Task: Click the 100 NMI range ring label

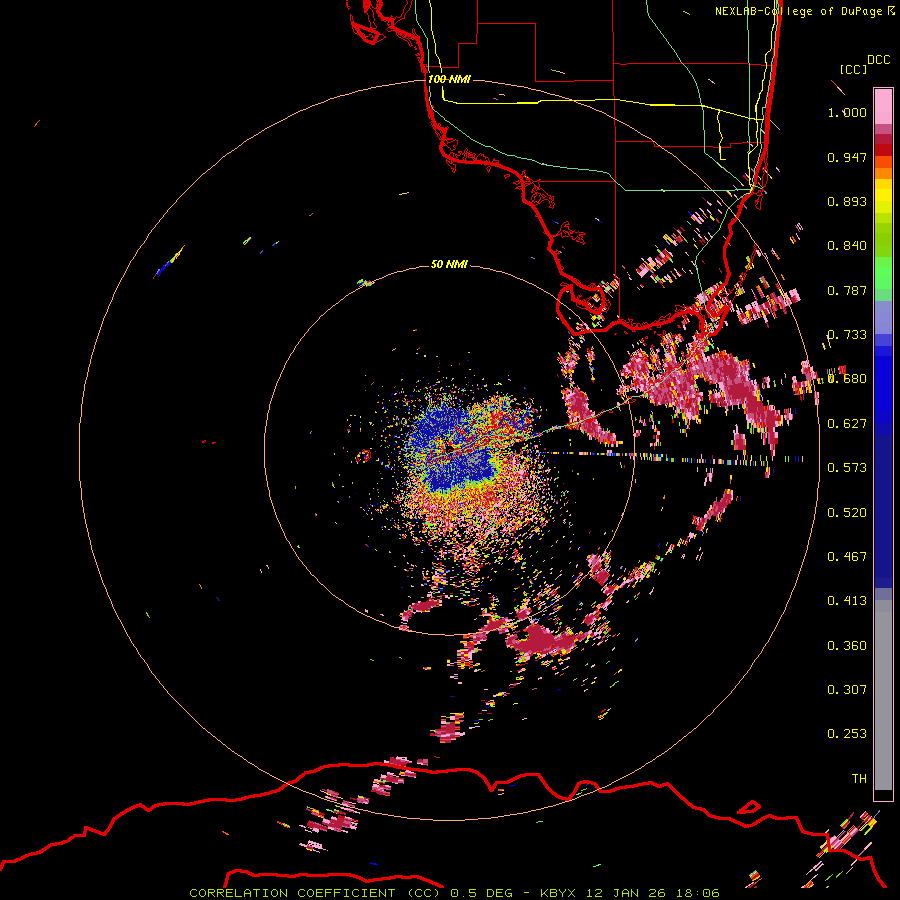Action: coord(449,79)
